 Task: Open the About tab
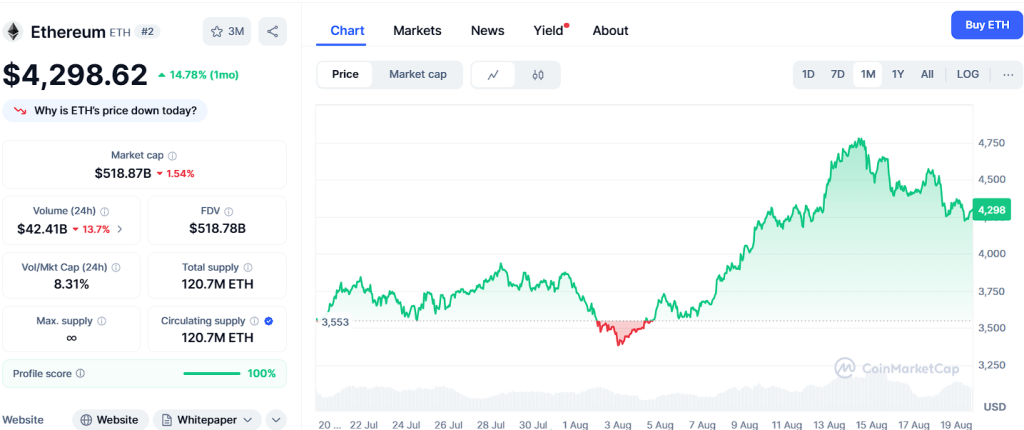coord(611,31)
